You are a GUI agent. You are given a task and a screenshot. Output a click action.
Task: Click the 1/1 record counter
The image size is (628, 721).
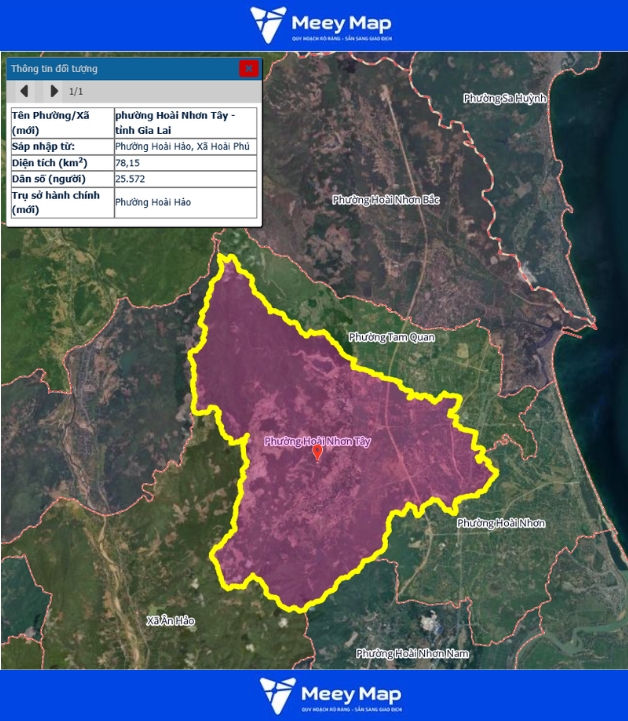(76, 92)
